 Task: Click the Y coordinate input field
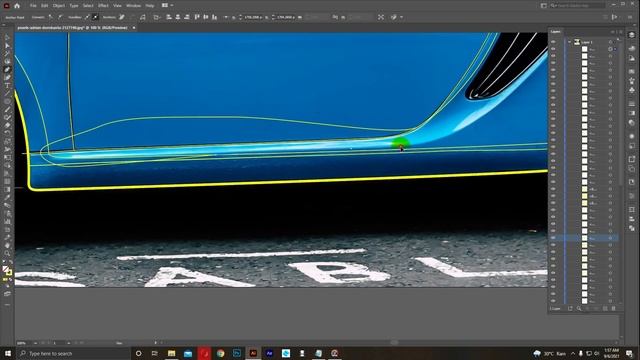point(286,17)
